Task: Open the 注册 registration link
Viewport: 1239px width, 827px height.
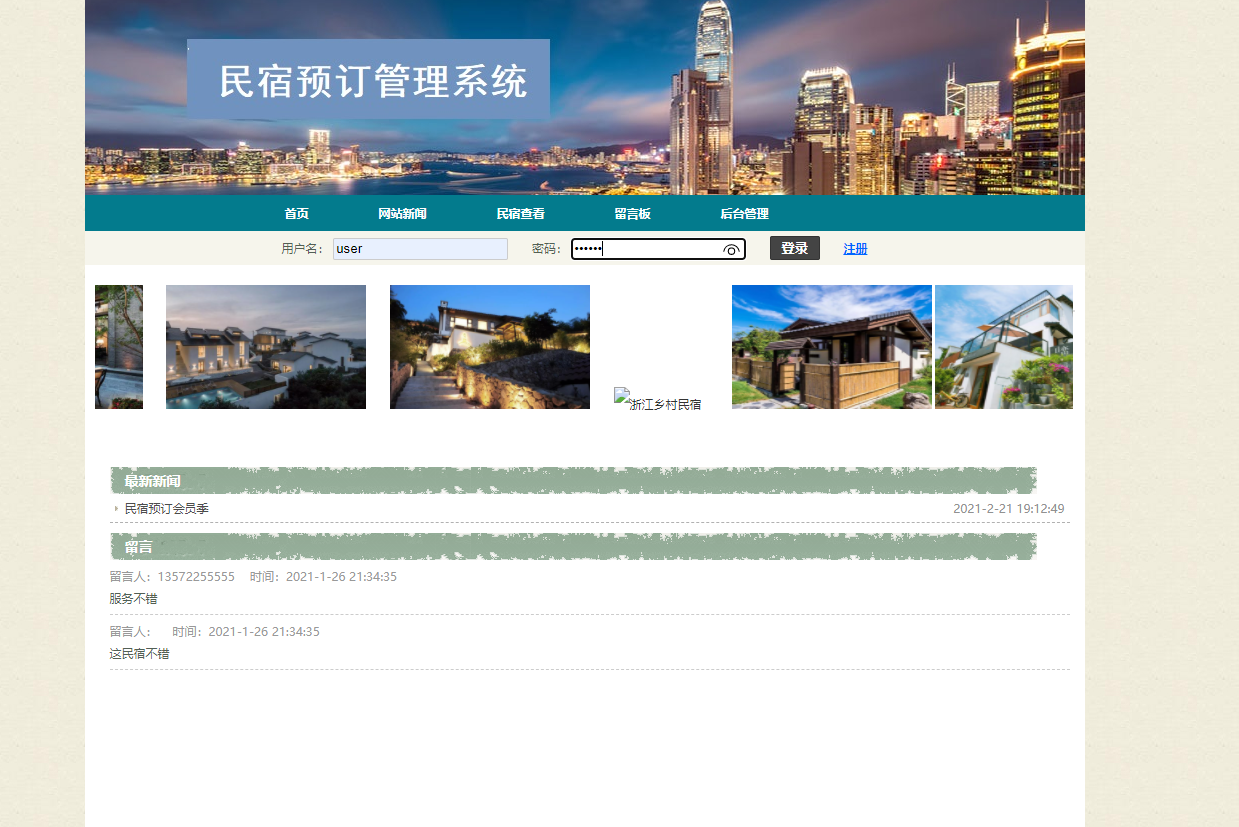Action: click(855, 248)
